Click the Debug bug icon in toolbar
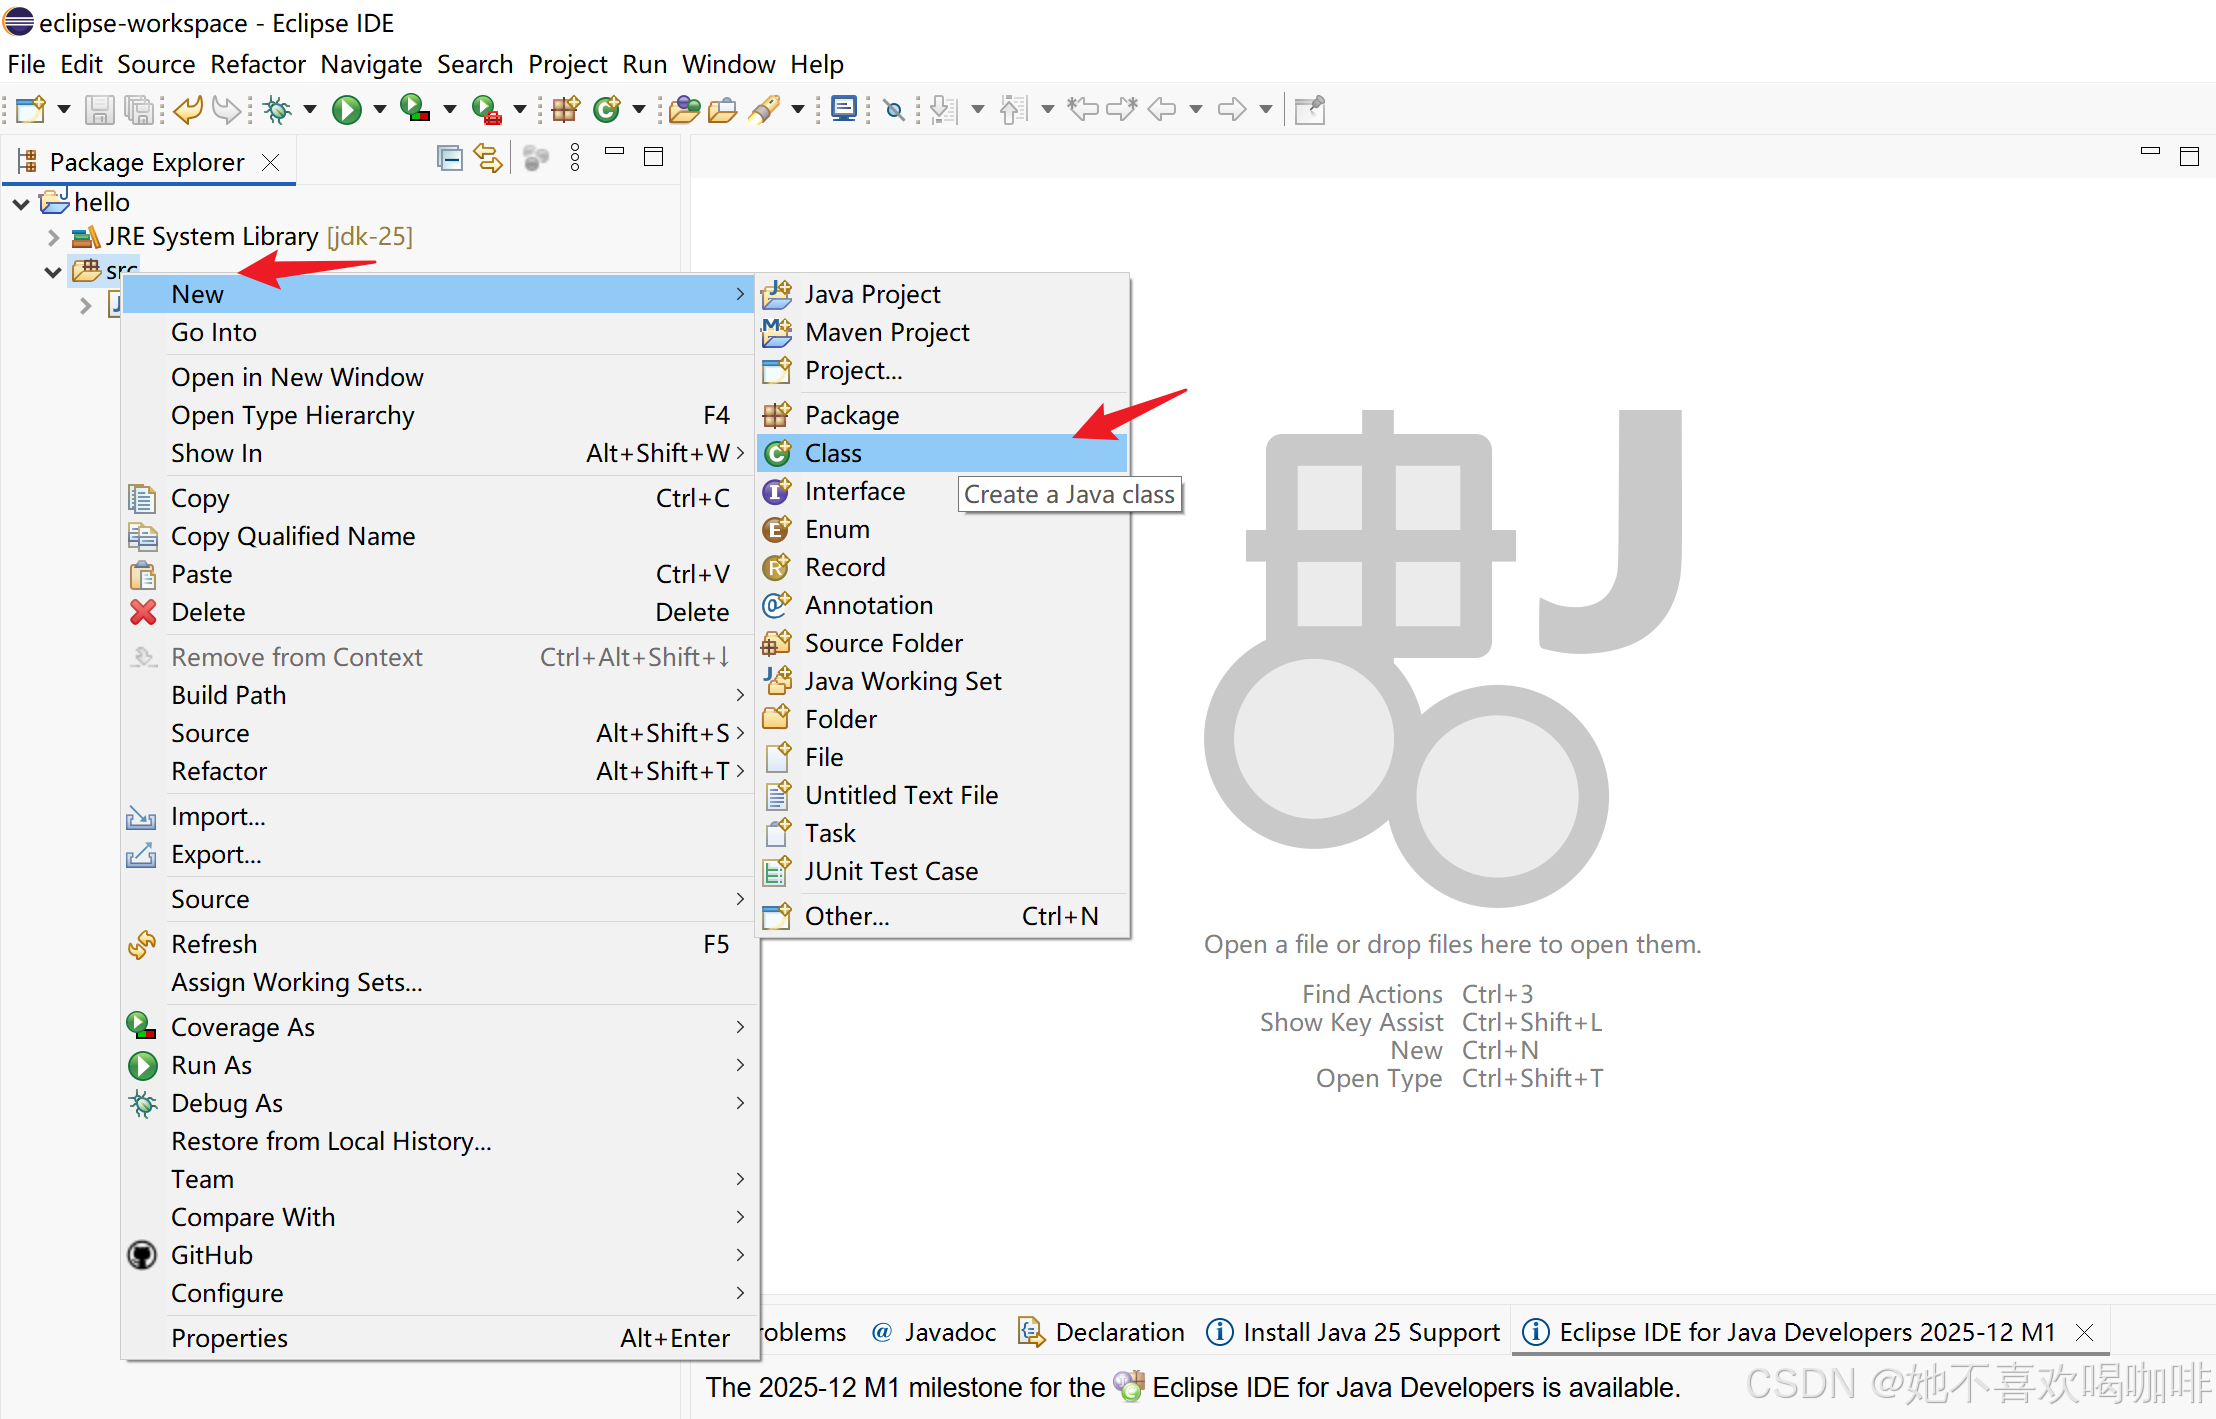Image resolution: width=2216 pixels, height=1419 pixels. click(x=278, y=109)
